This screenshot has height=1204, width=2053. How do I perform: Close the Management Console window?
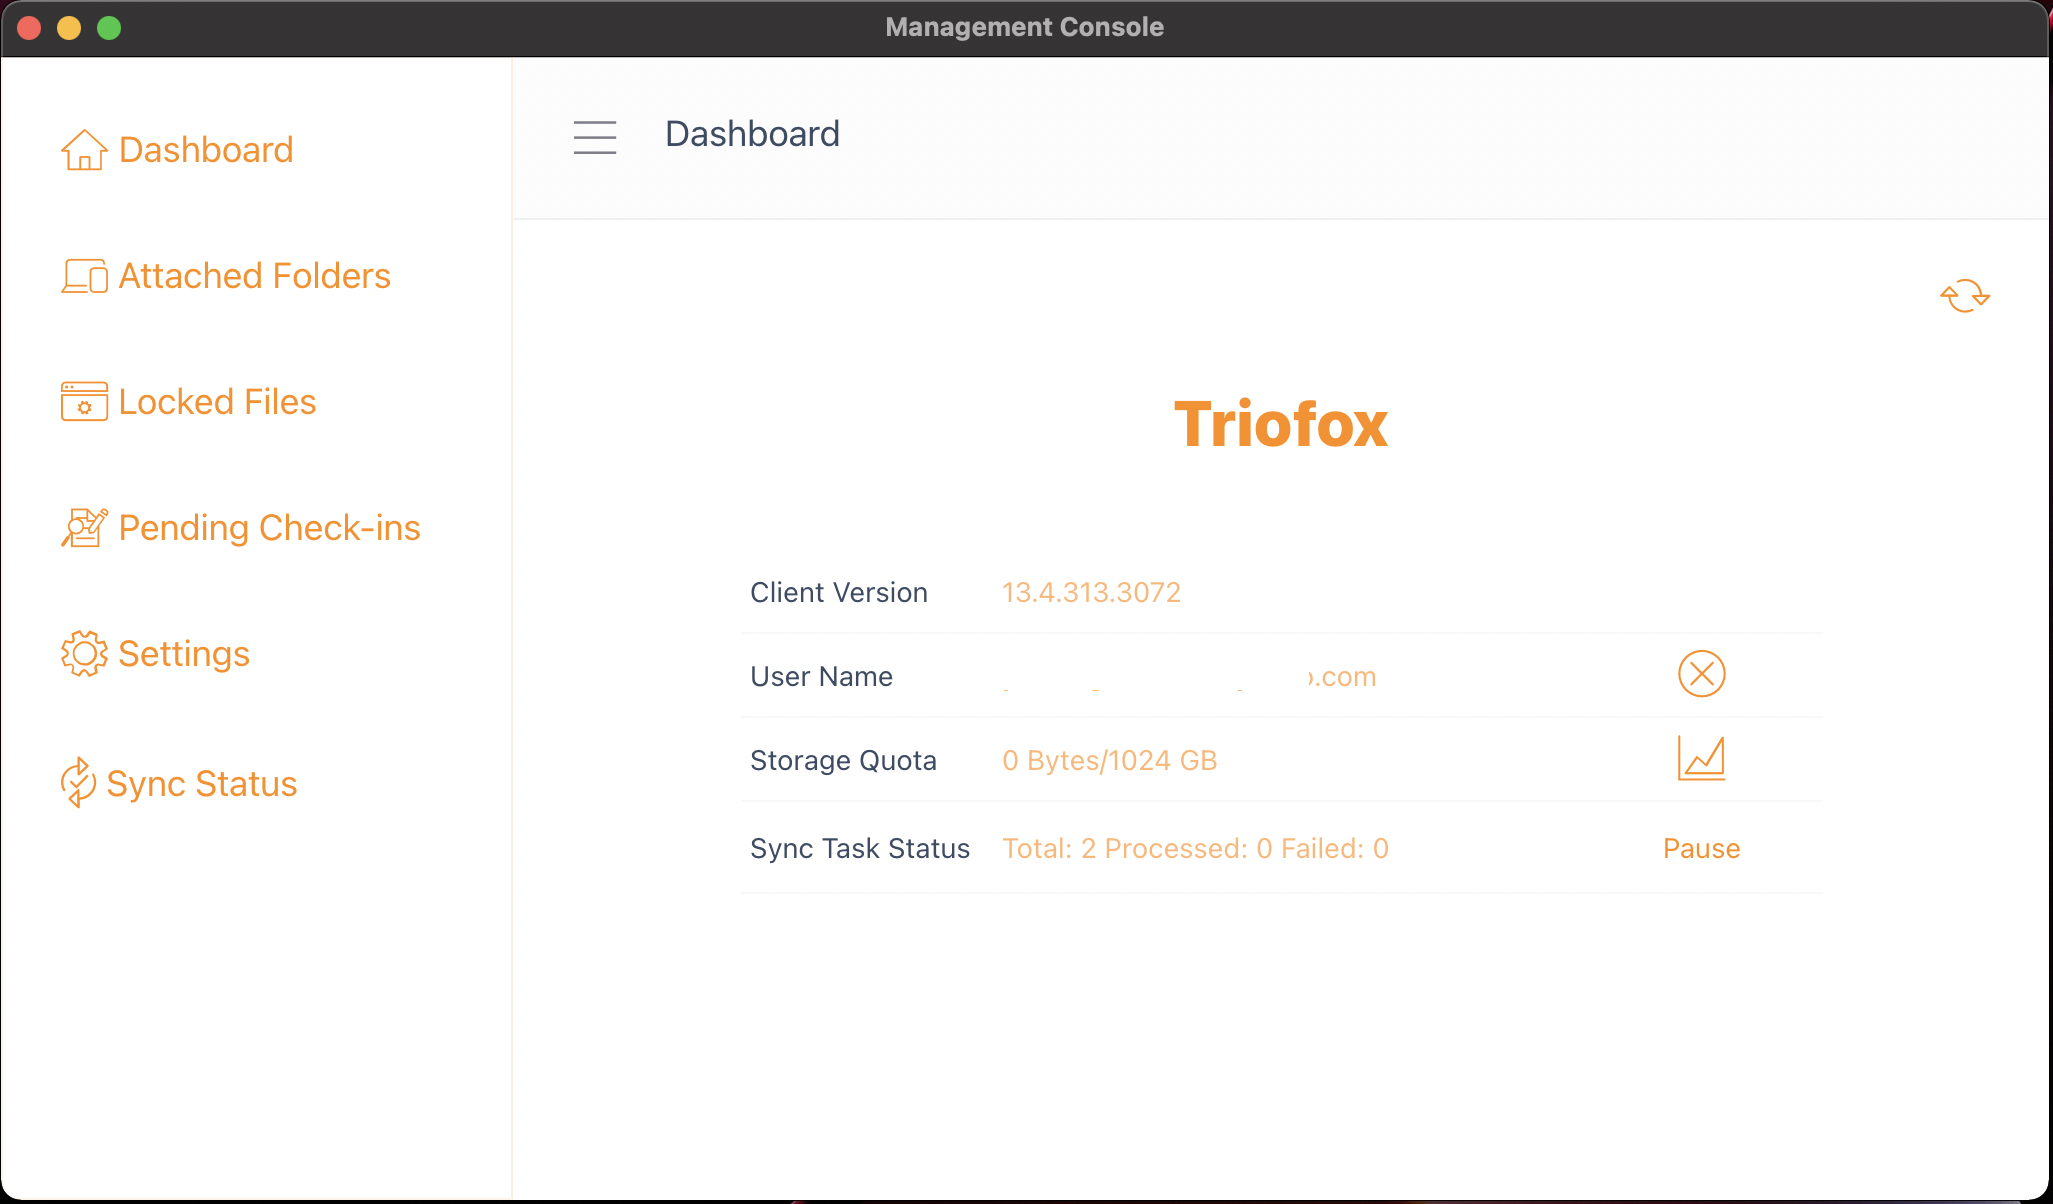tap(29, 28)
